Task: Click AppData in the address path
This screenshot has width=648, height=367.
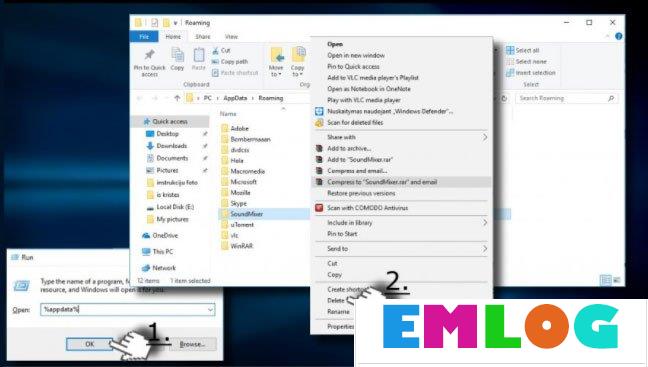Action: (x=235, y=98)
